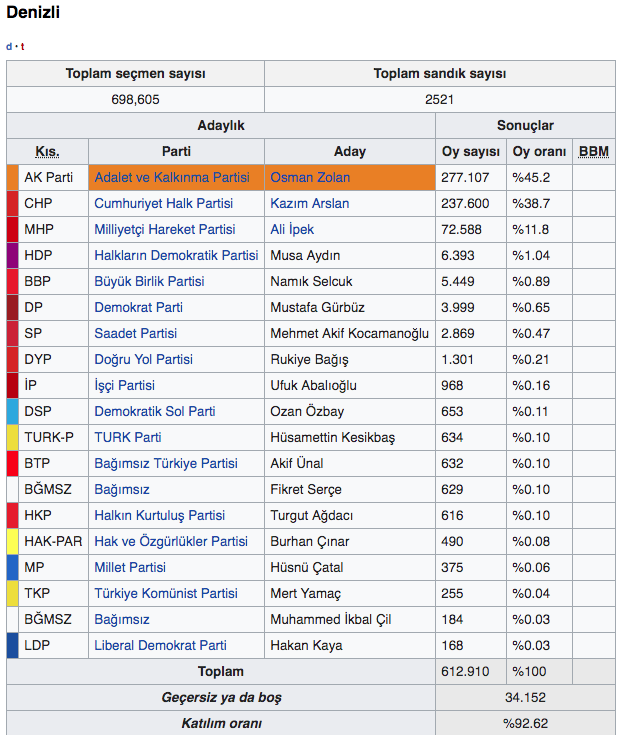Viewport: 617px width, 735px height.
Task: Click the Kazım Arslan link
Action: pos(310,204)
